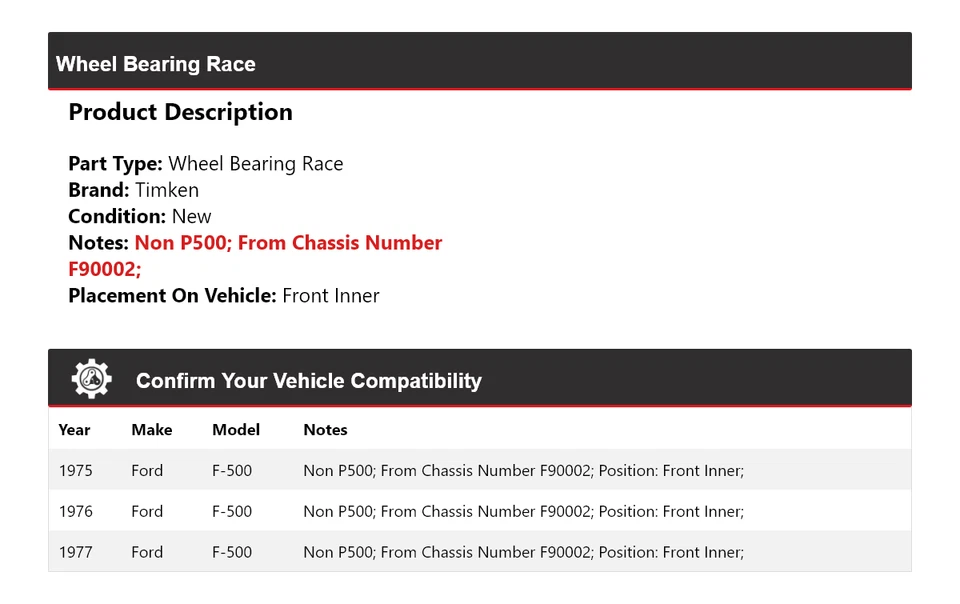Click the notes cell in 1977 row
960x604 pixels.
pyautogui.click(x=523, y=552)
